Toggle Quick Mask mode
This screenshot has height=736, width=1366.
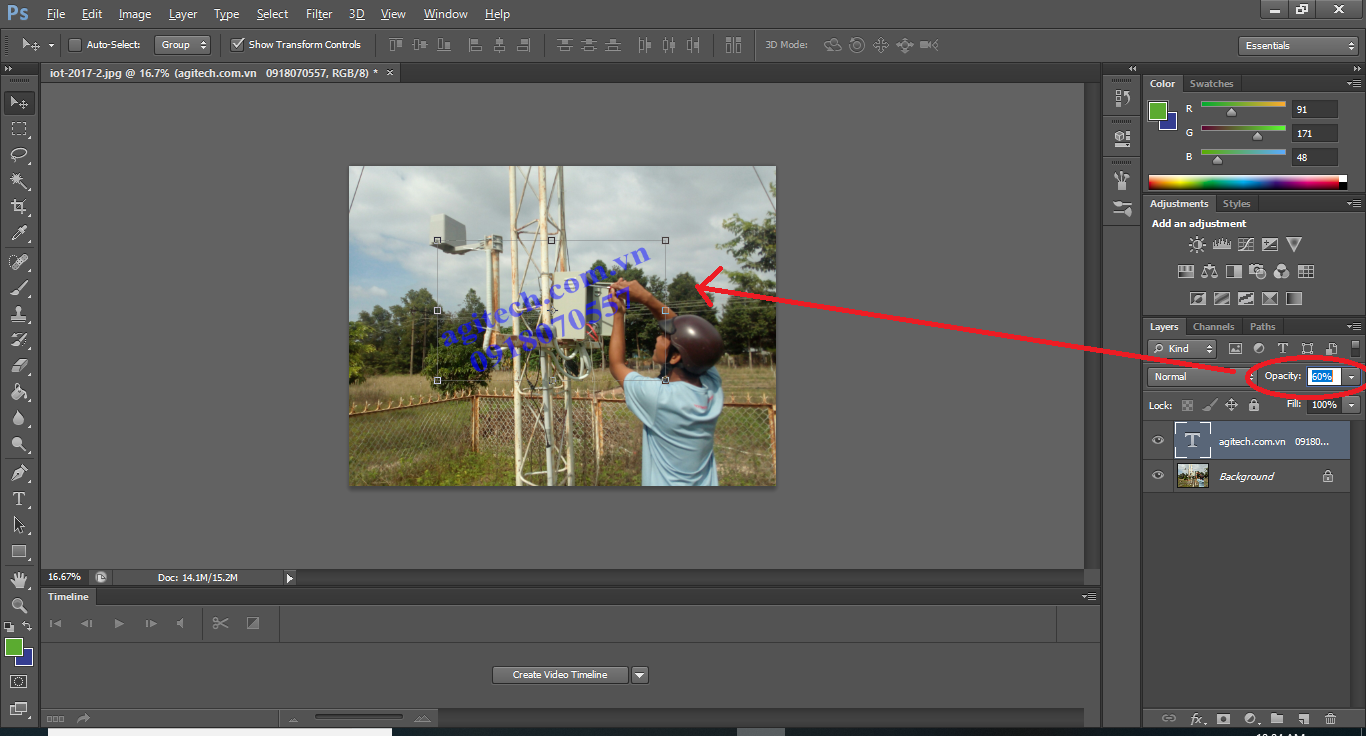[x=19, y=681]
